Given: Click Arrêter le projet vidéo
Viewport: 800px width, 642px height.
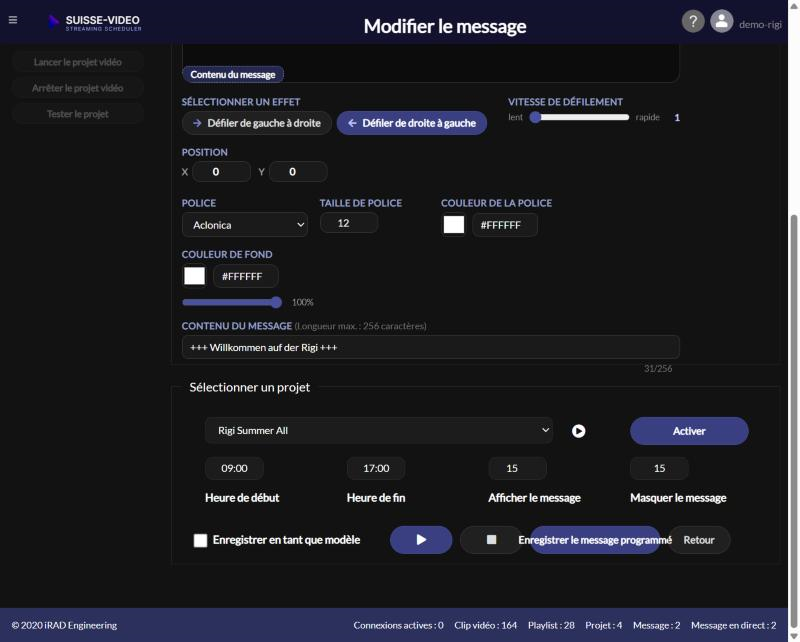Looking at the screenshot, I should point(78,88).
